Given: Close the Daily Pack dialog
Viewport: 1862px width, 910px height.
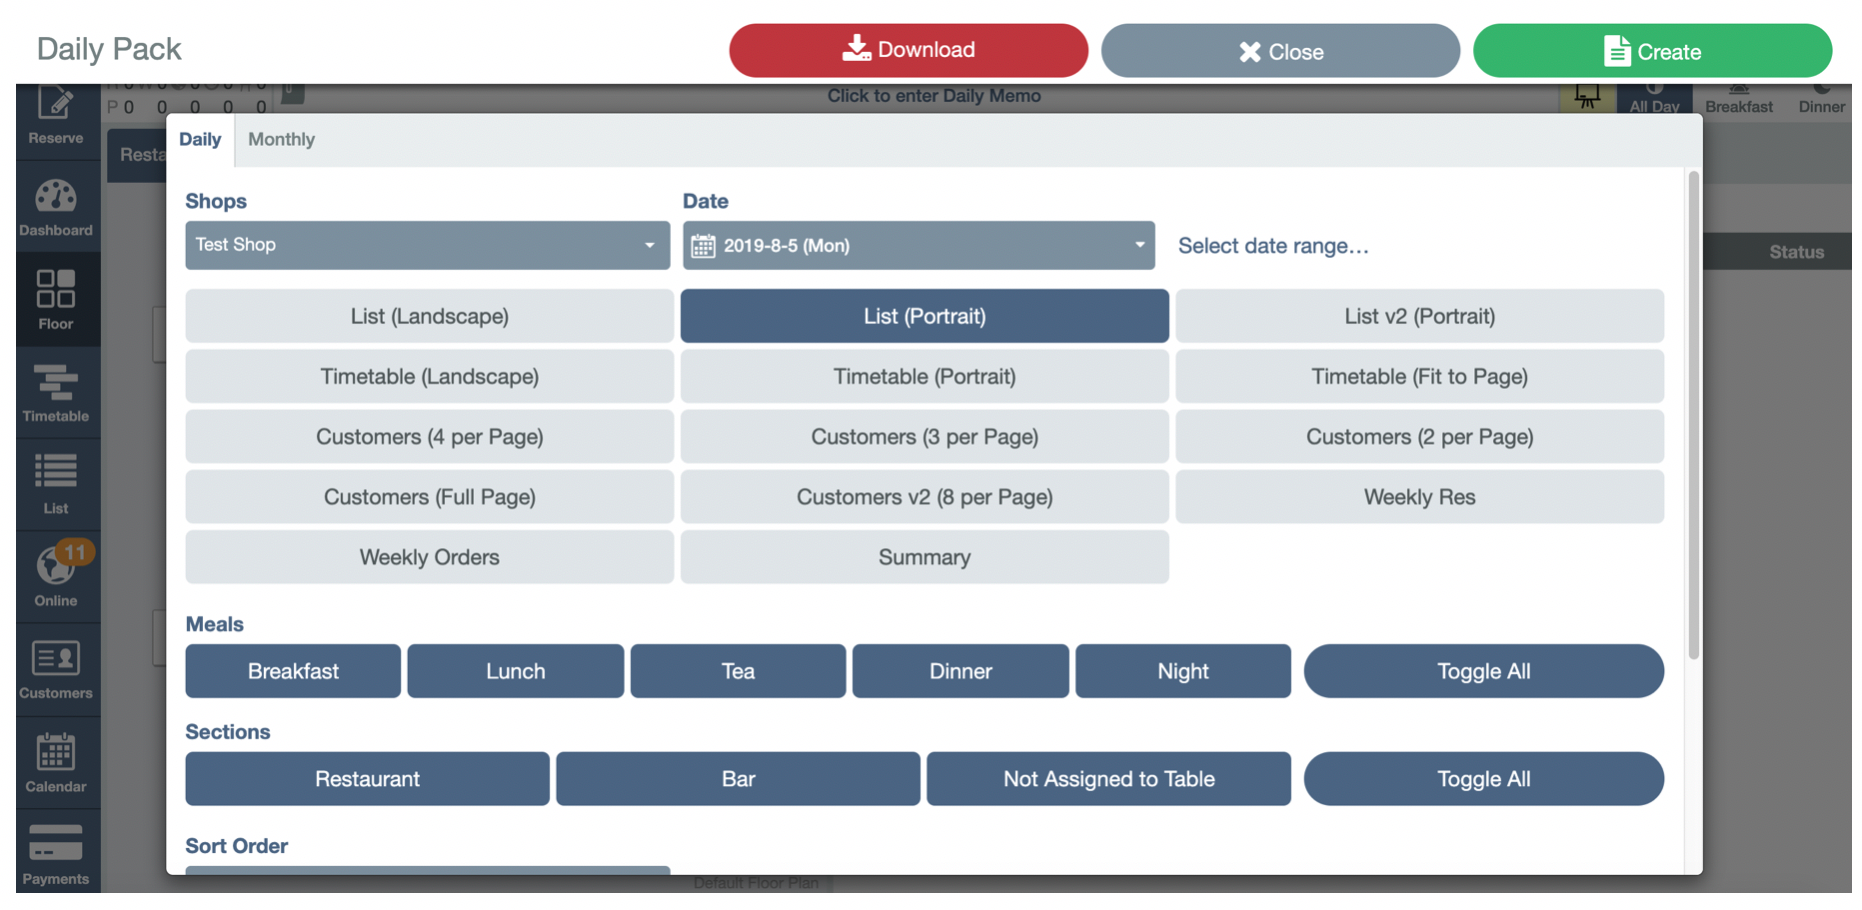Looking at the screenshot, I should click(x=1280, y=51).
